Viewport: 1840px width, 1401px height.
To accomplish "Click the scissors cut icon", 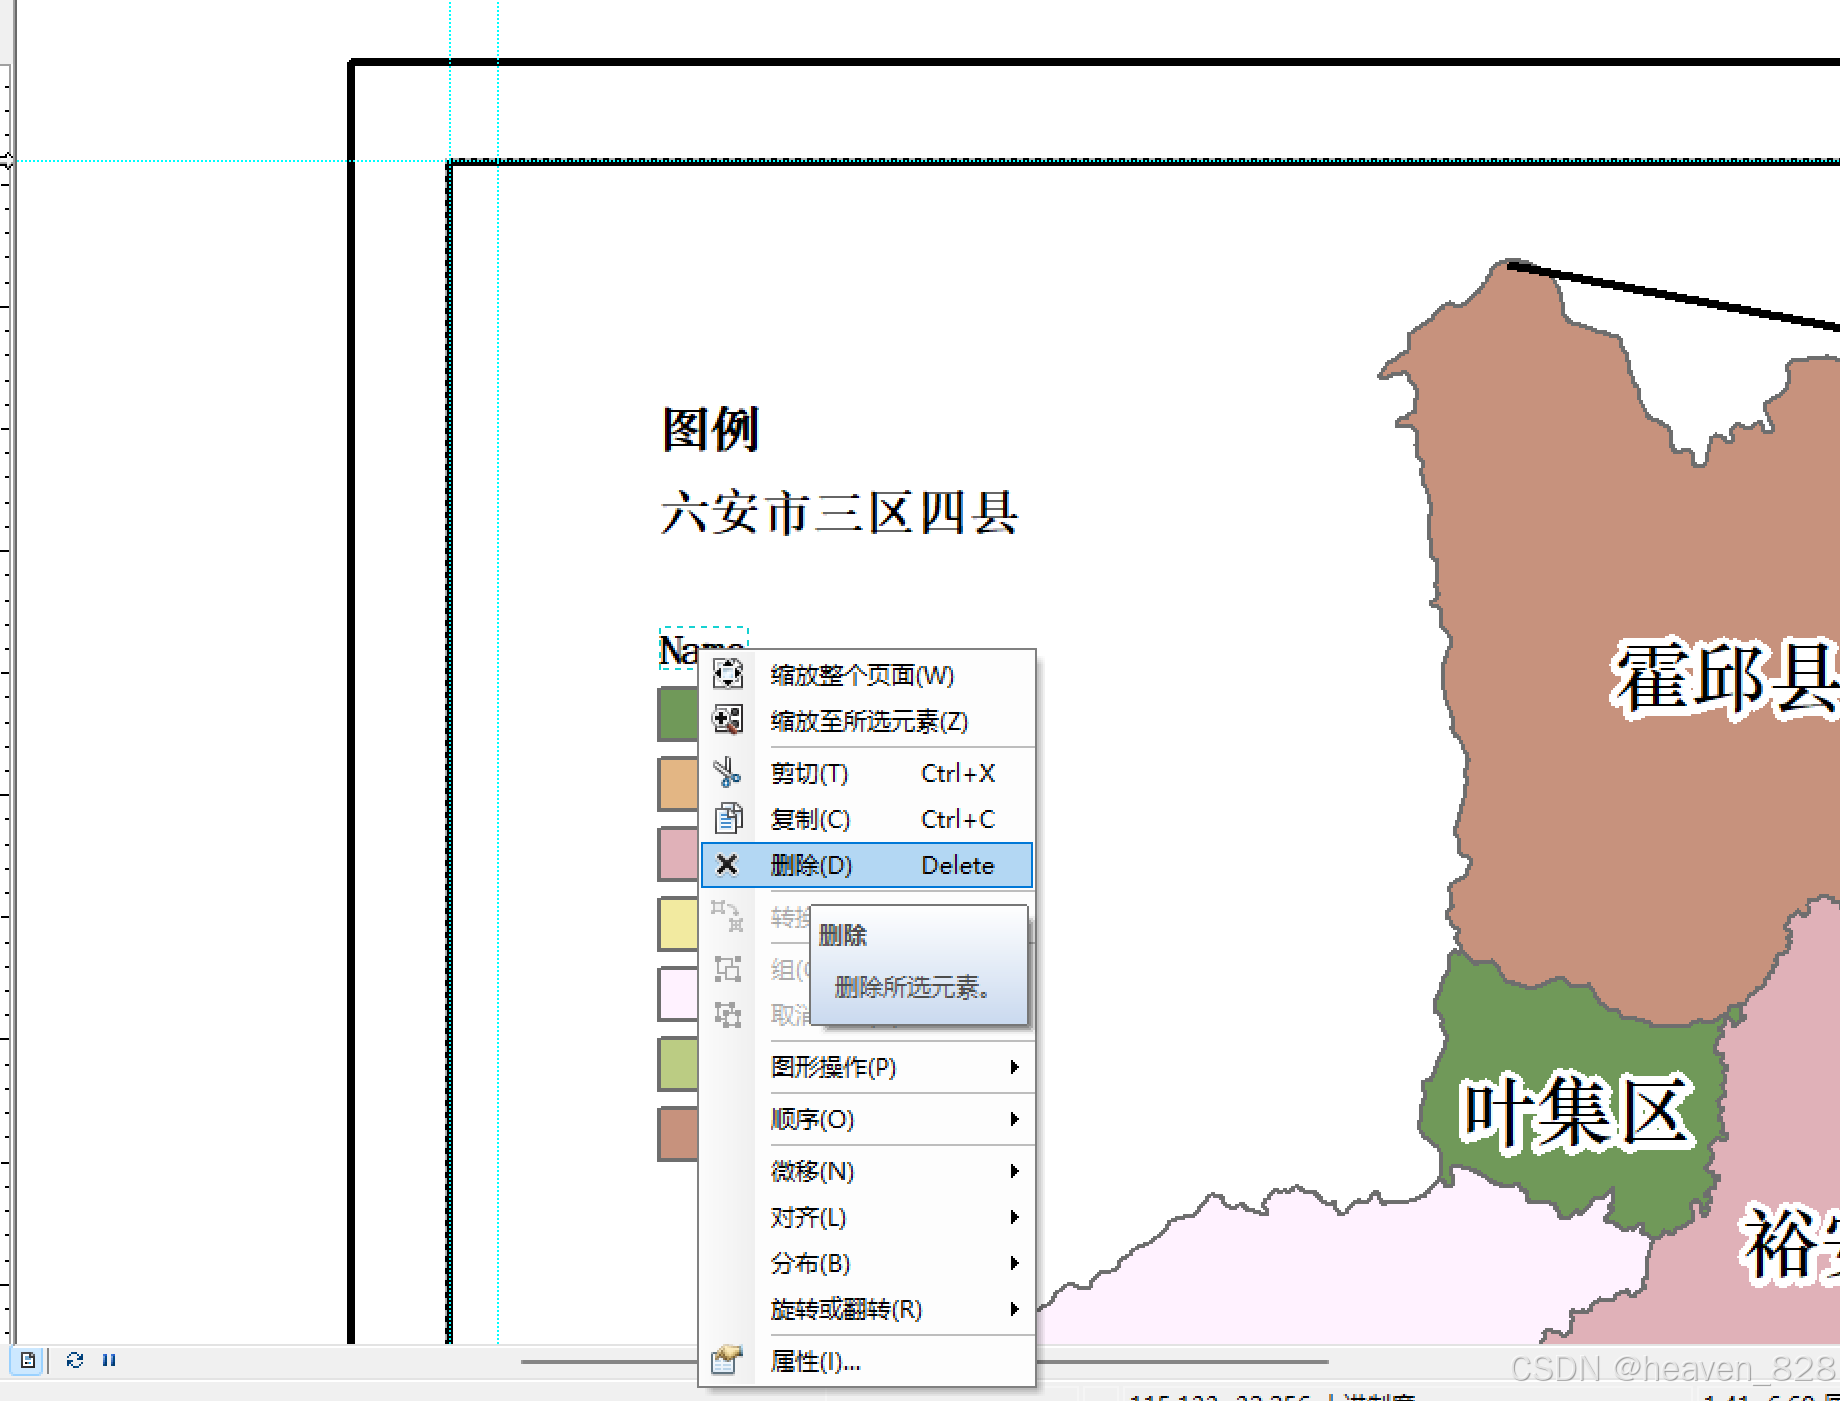I will pos(728,772).
